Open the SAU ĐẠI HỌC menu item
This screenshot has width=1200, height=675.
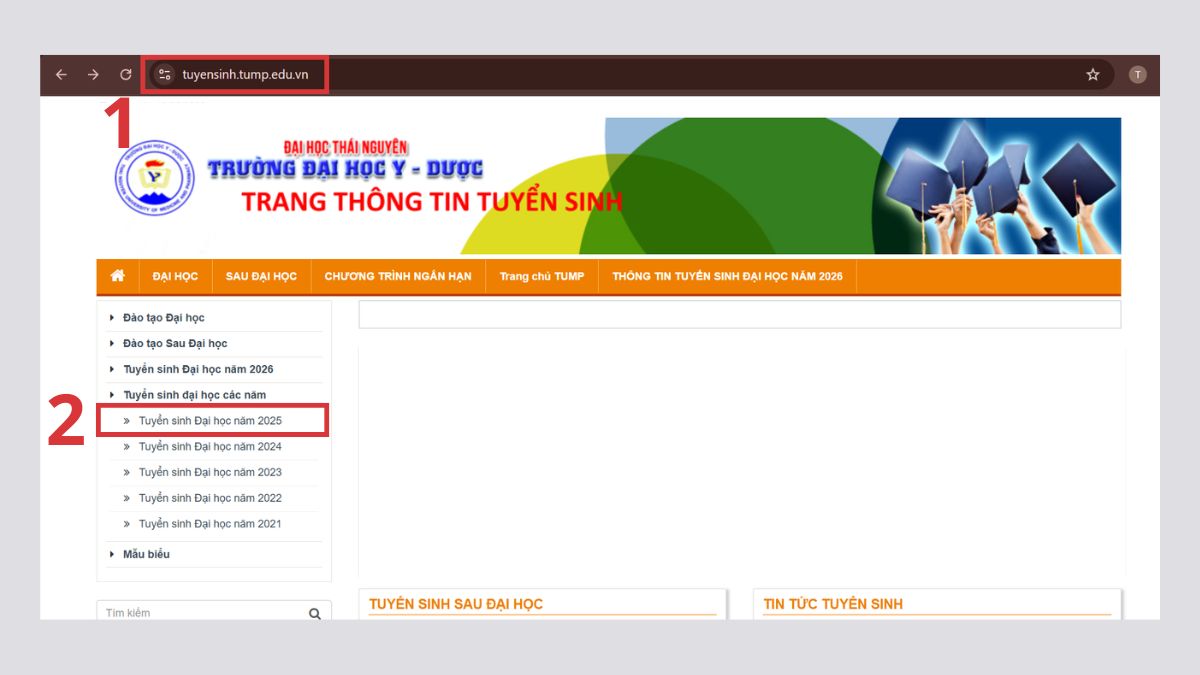click(x=261, y=277)
